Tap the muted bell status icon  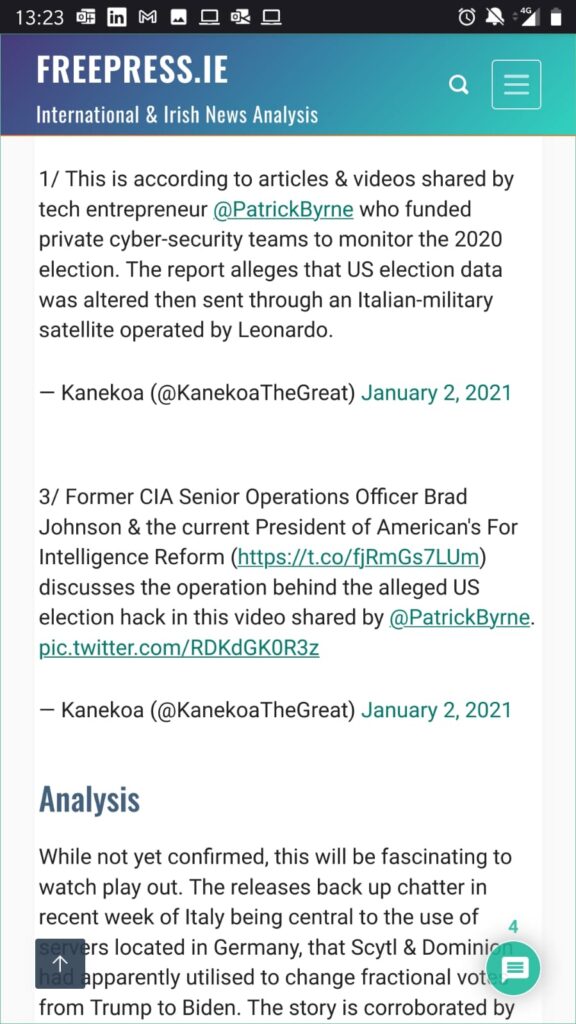point(494,18)
